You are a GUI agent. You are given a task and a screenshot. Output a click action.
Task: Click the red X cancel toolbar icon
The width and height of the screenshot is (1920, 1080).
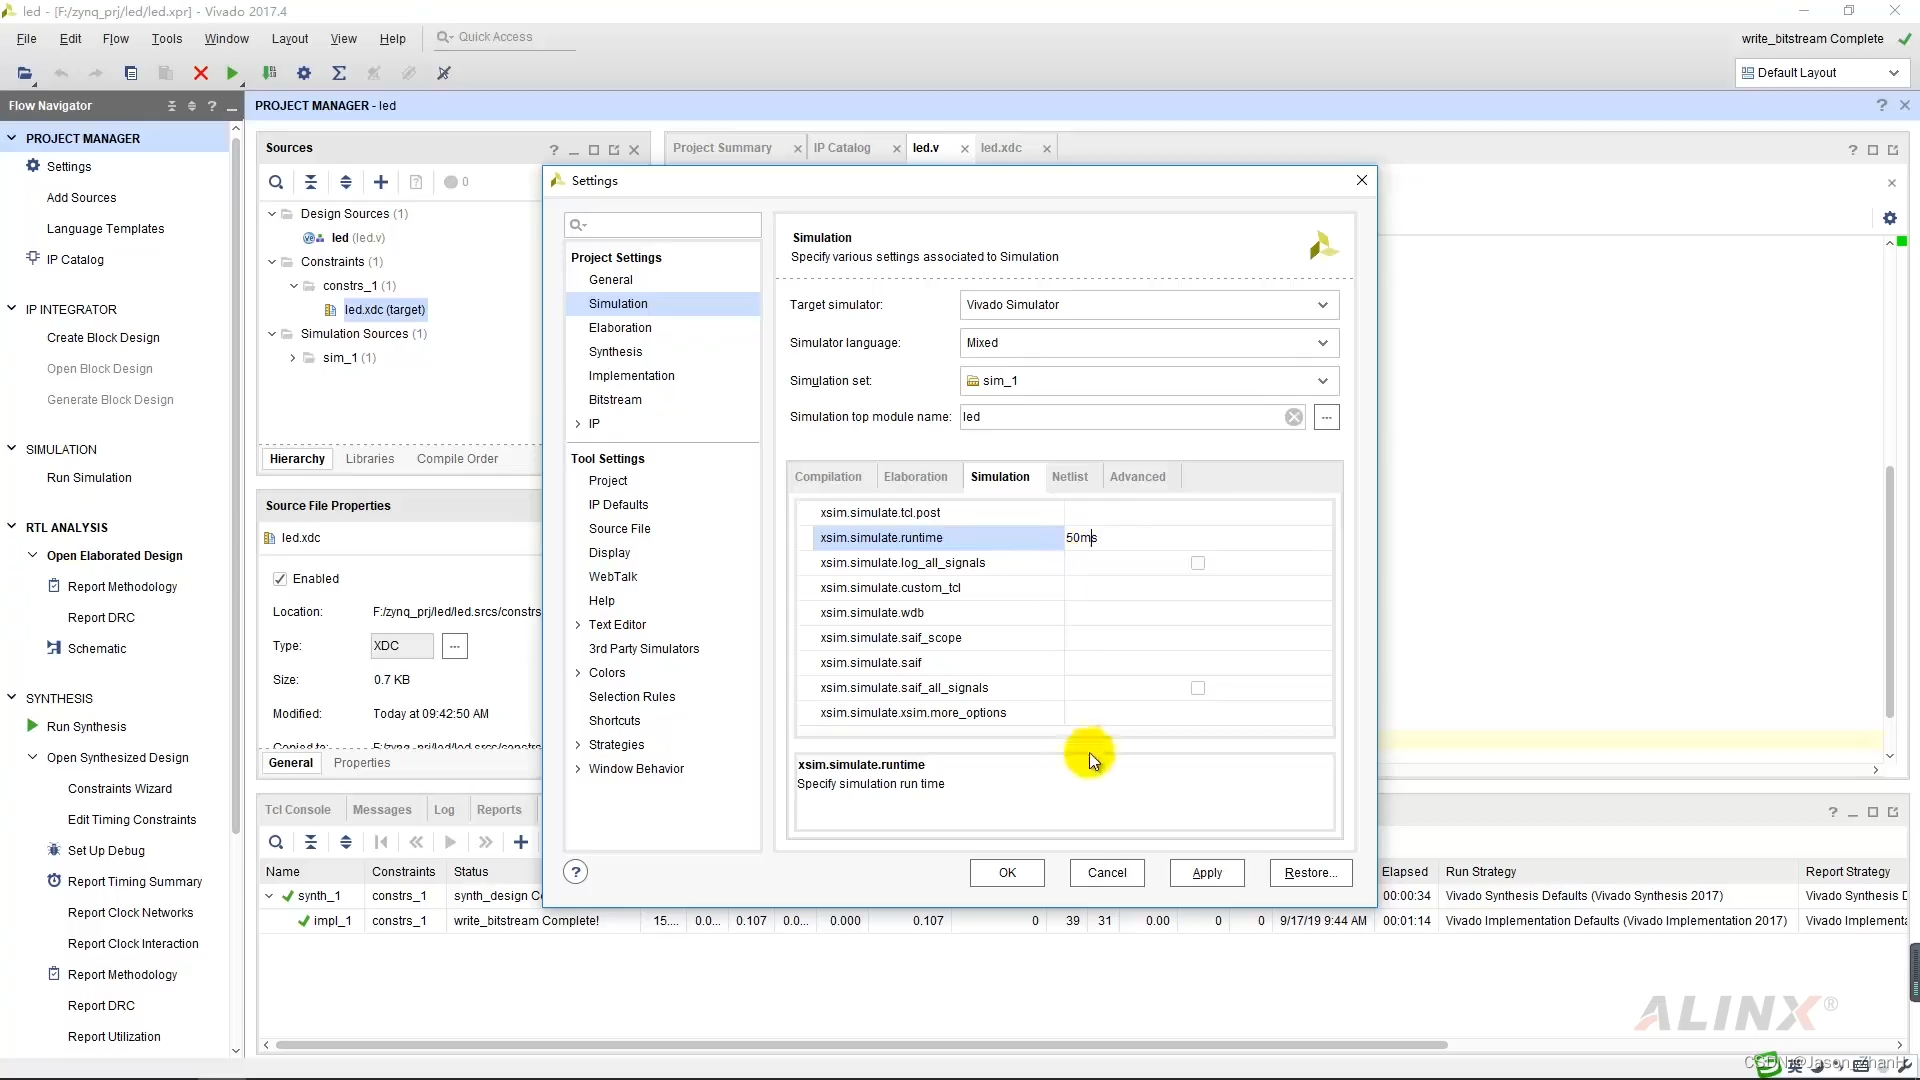coord(200,73)
